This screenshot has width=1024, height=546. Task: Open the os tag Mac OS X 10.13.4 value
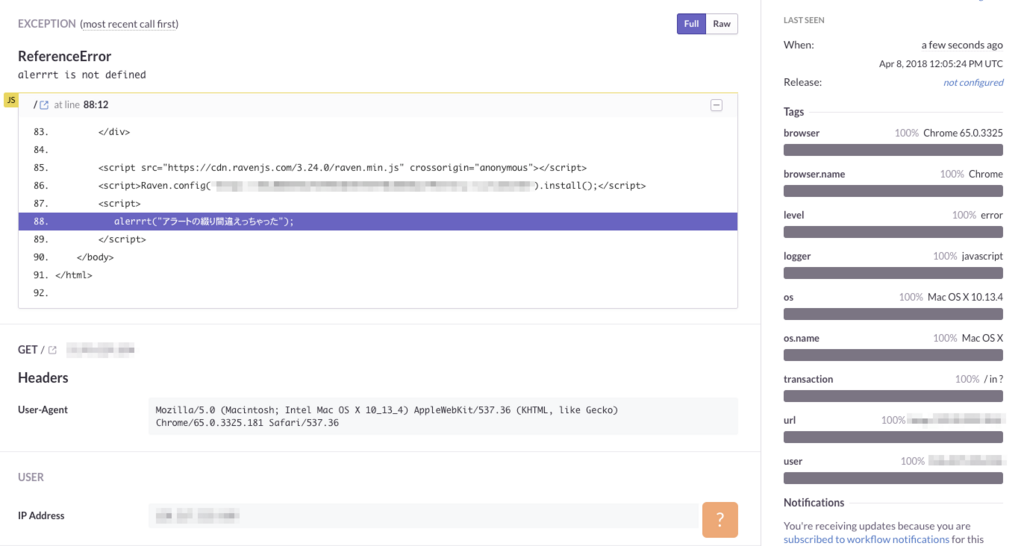[x=965, y=297]
